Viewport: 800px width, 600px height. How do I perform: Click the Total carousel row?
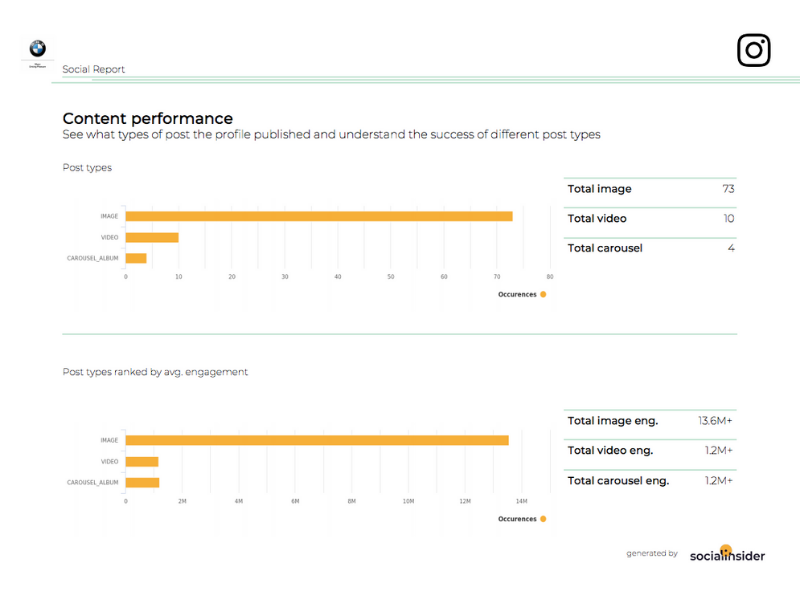[x=650, y=248]
